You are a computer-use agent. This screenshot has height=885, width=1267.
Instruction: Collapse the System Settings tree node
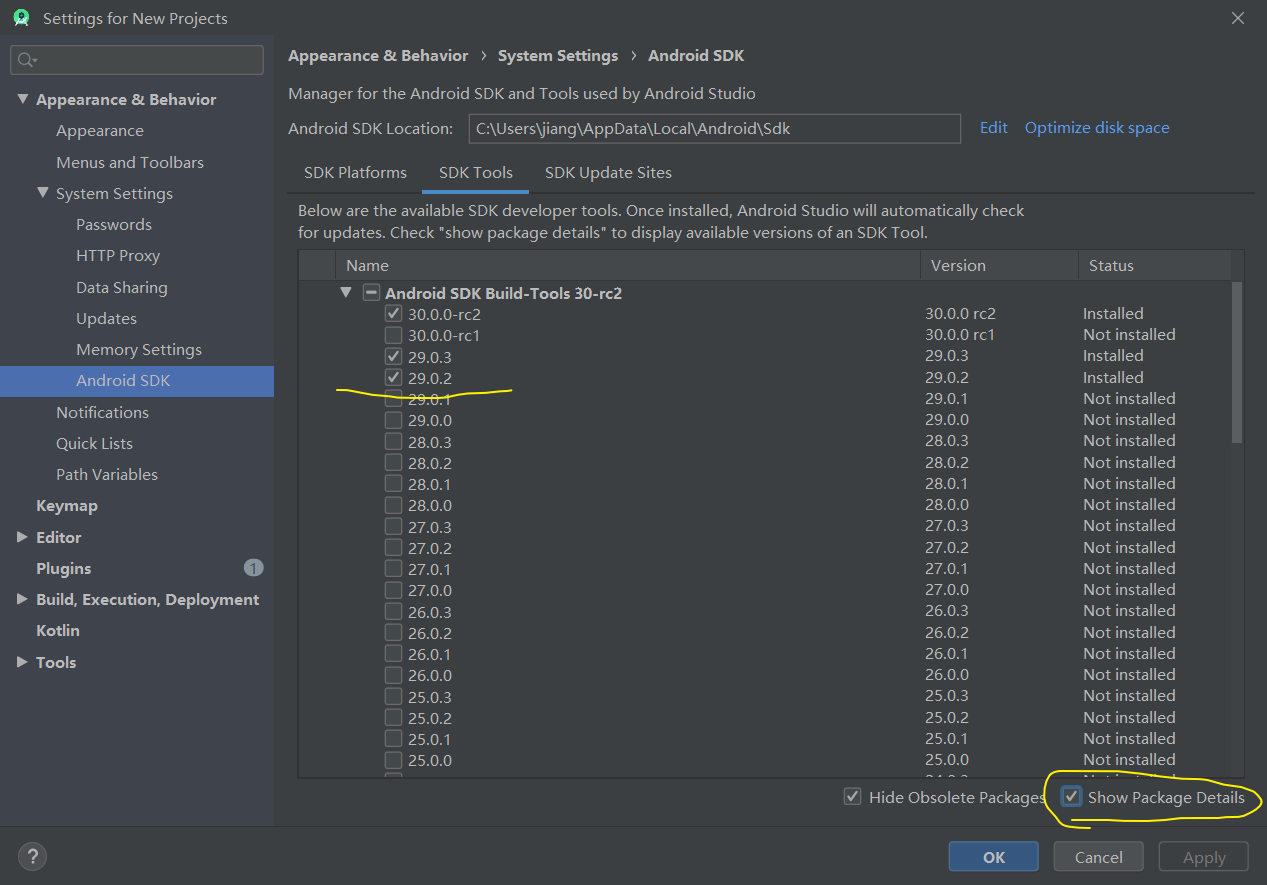click(x=43, y=193)
